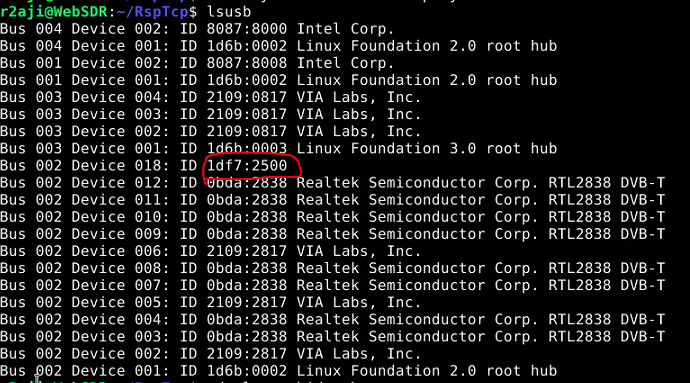Click Bus 004 Device 002 Intel Corp. line
690x383 pixels.
pos(197,29)
